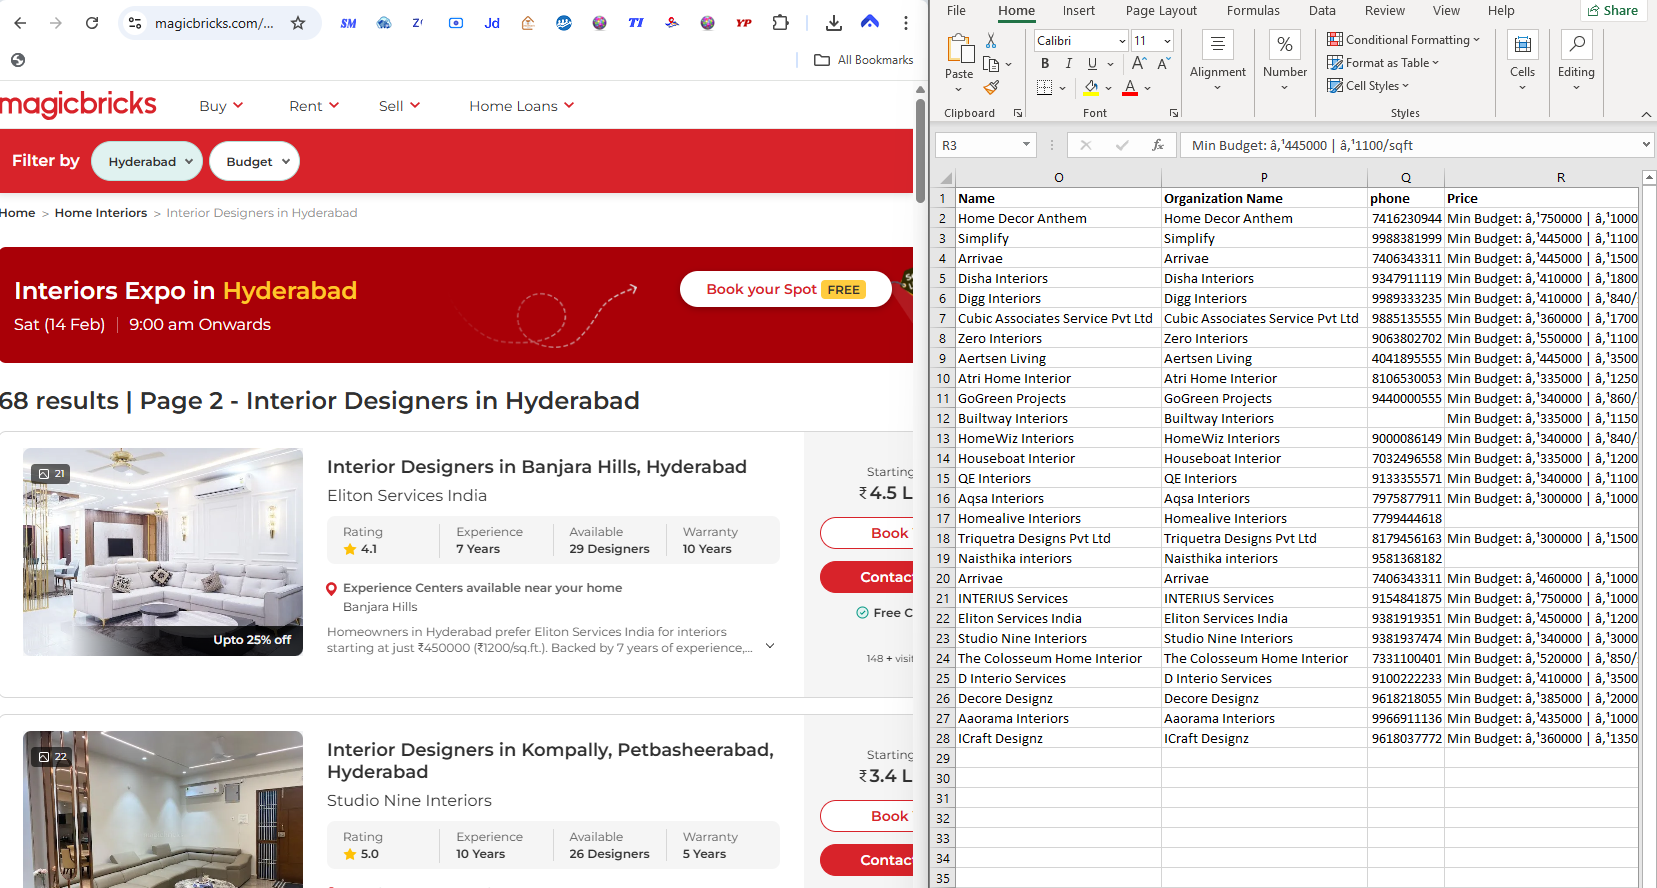Open Eliton Services India listing photo
This screenshot has width=1657, height=888.
(x=163, y=552)
